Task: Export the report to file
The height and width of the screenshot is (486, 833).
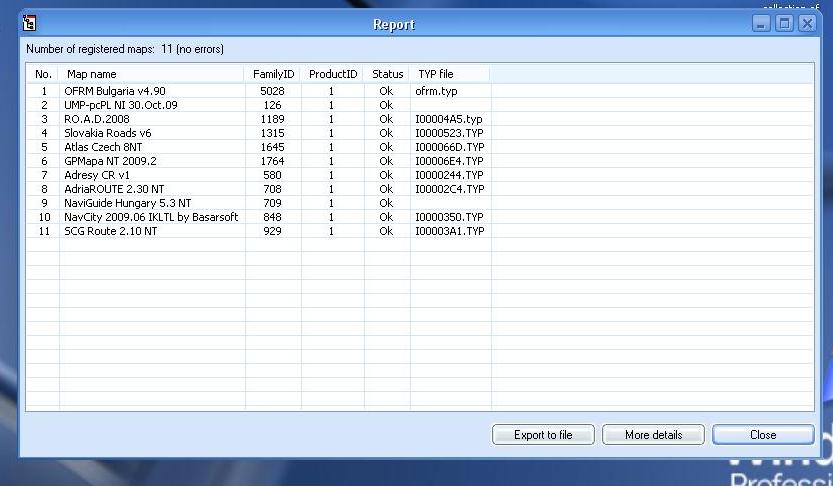Action: coord(543,434)
